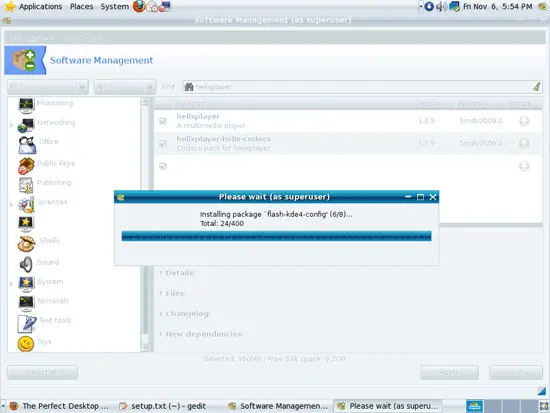Viewport: 550px width, 413px height.
Task: Open the File menu in Software Management
Action: coord(15,37)
